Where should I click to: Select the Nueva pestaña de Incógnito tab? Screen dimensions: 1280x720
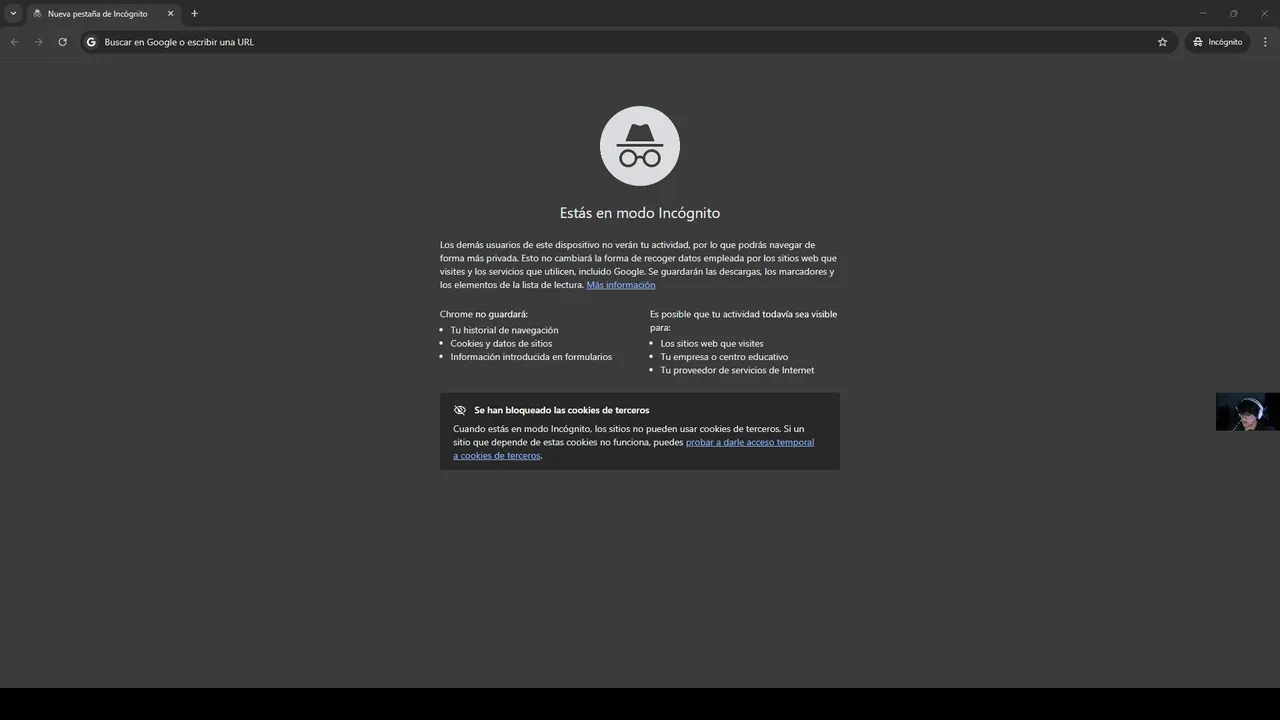96,14
